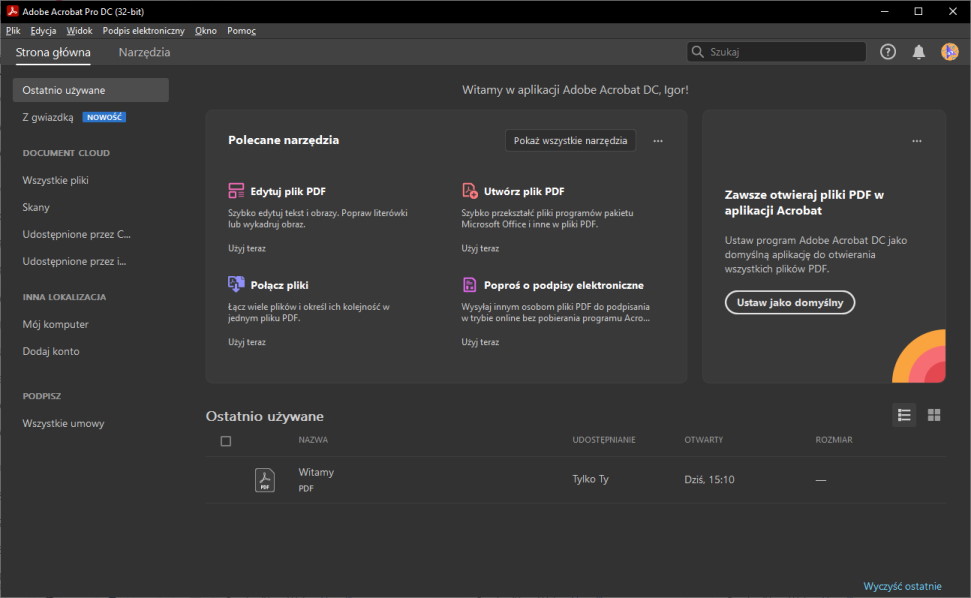Click the Adobe Acrobat logo in title bar
The height and width of the screenshot is (598, 971).
(12, 11)
